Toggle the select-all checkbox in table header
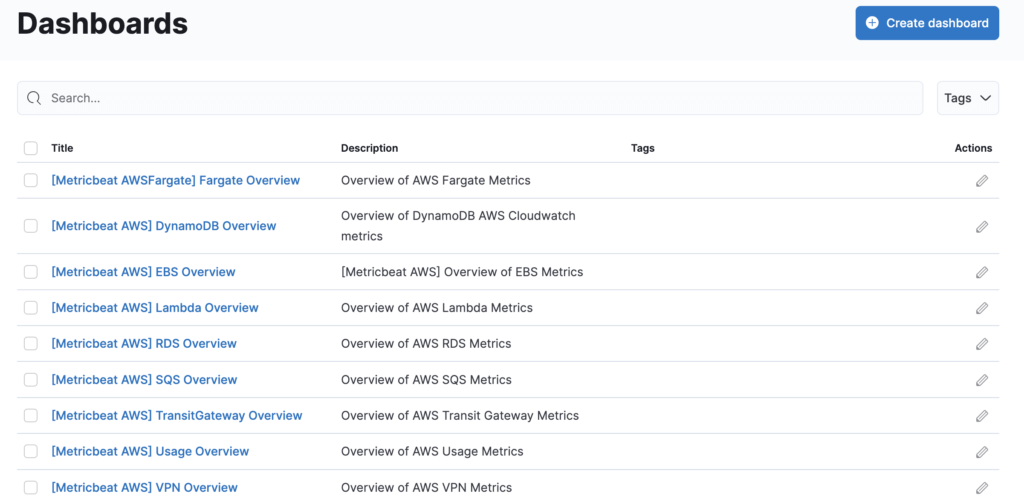Viewport: 1024px width, 502px height. (31, 148)
